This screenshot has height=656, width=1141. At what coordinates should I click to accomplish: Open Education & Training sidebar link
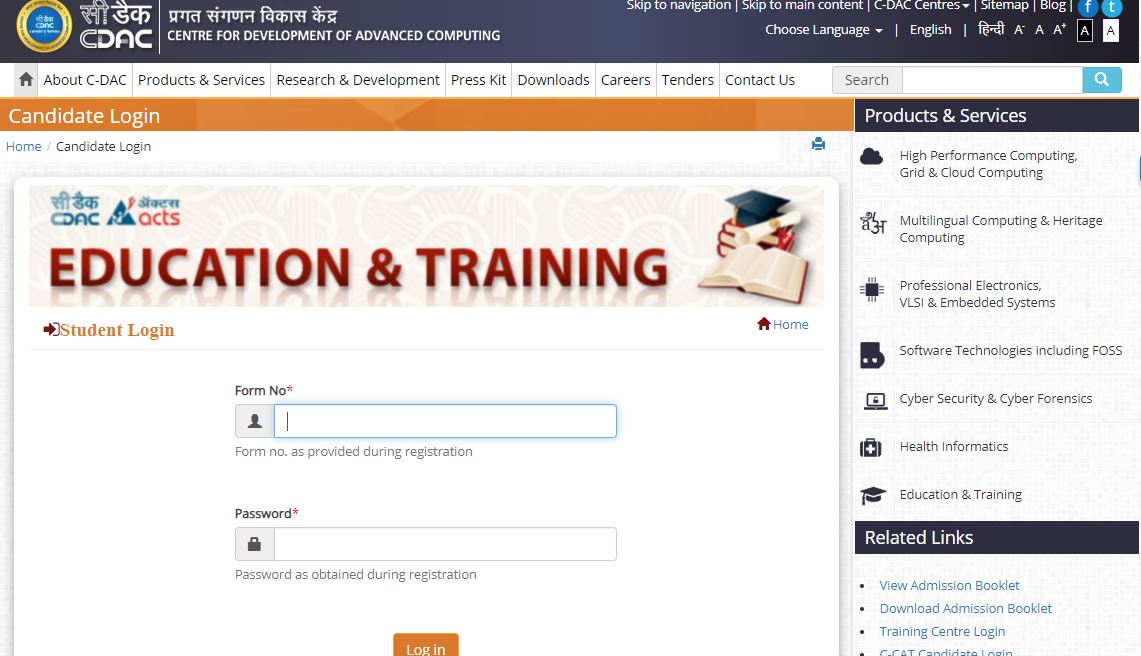click(x=961, y=494)
